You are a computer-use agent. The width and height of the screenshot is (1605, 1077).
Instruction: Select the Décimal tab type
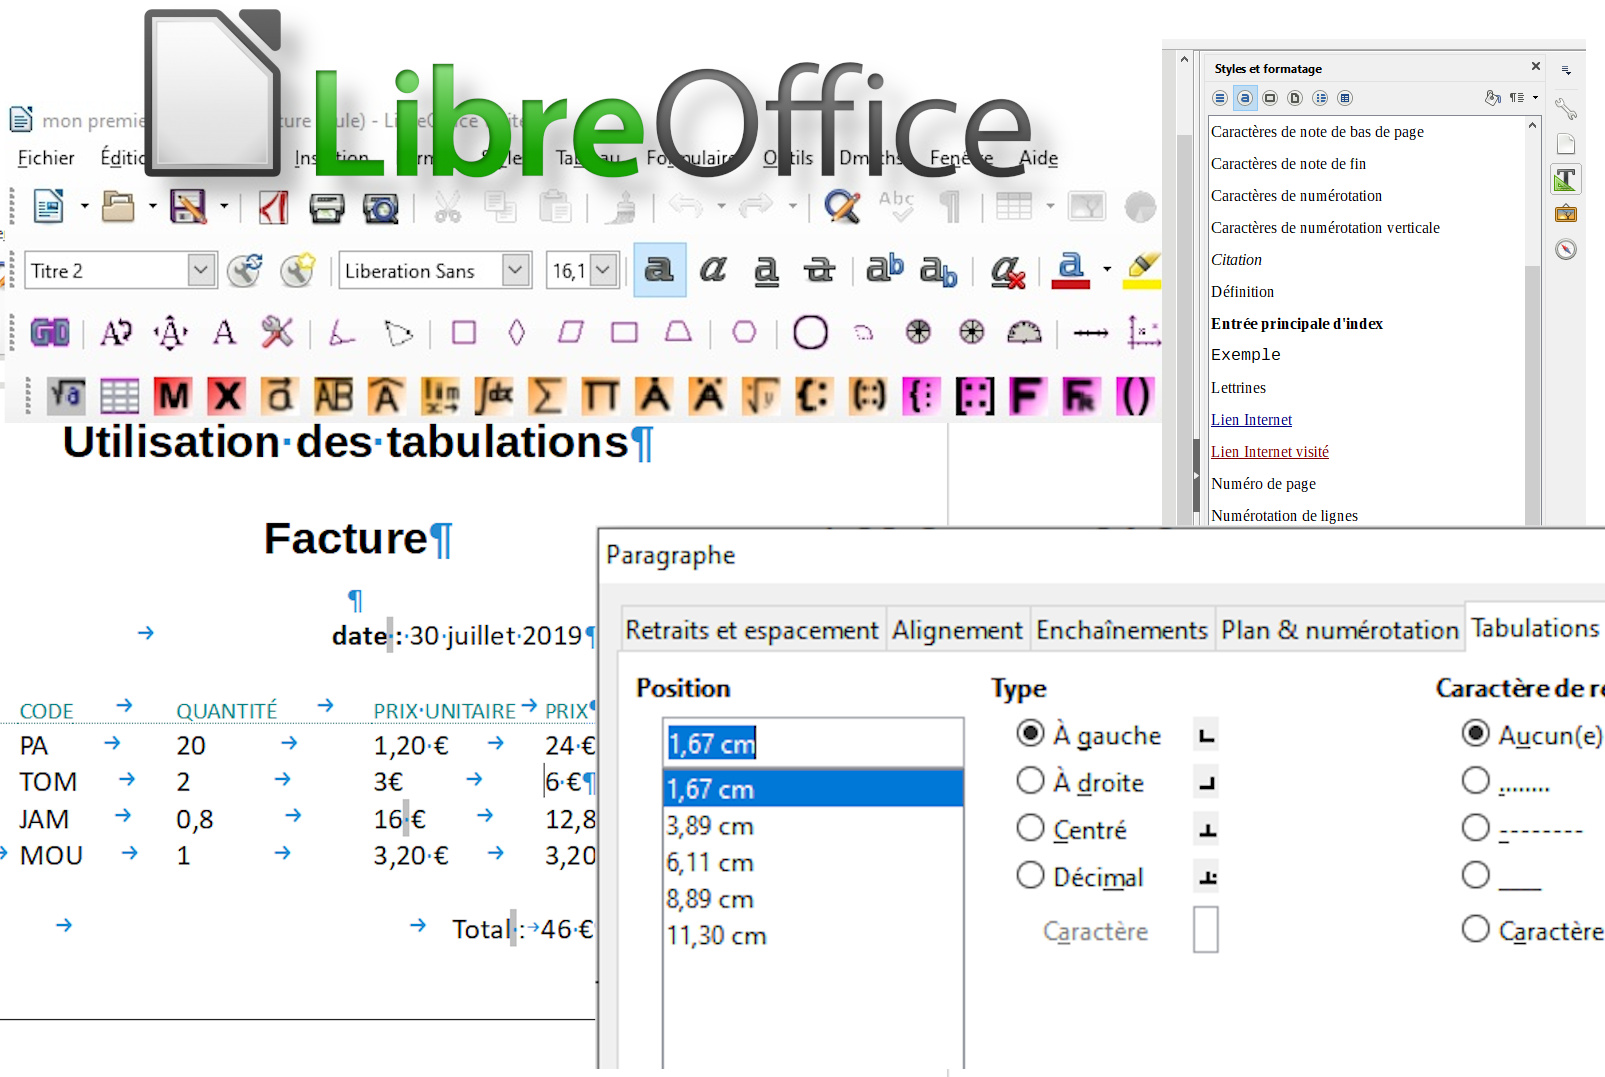coord(1080,877)
